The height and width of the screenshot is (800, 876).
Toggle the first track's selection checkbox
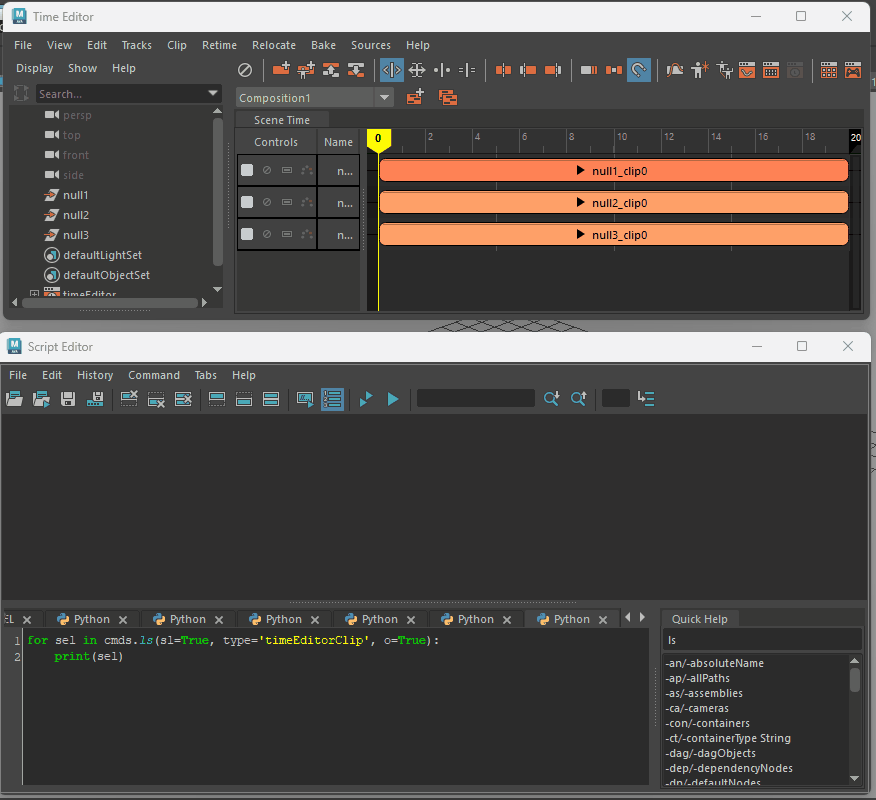click(247, 170)
